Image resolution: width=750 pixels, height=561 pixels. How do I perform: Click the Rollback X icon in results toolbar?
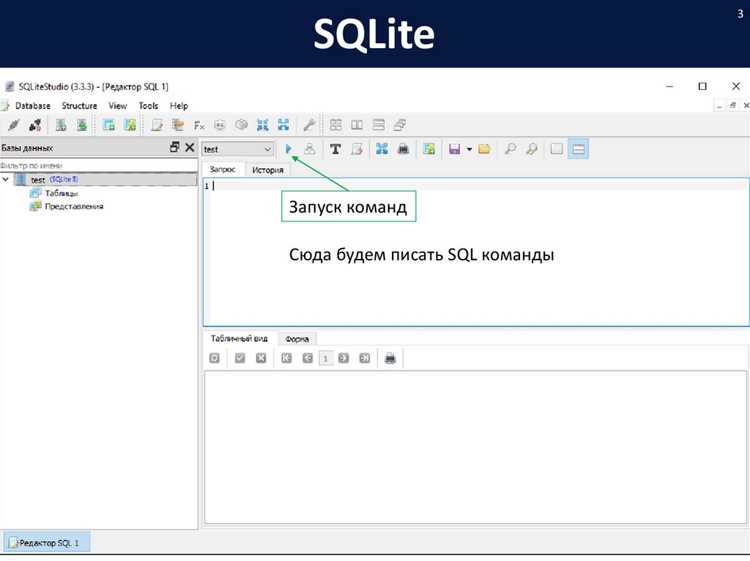point(261,358)
